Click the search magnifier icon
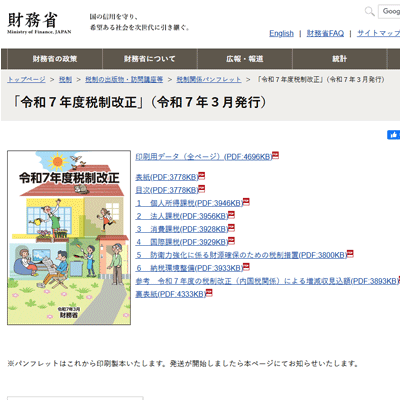Screen dimensions: 400x400 pos(369,11)
